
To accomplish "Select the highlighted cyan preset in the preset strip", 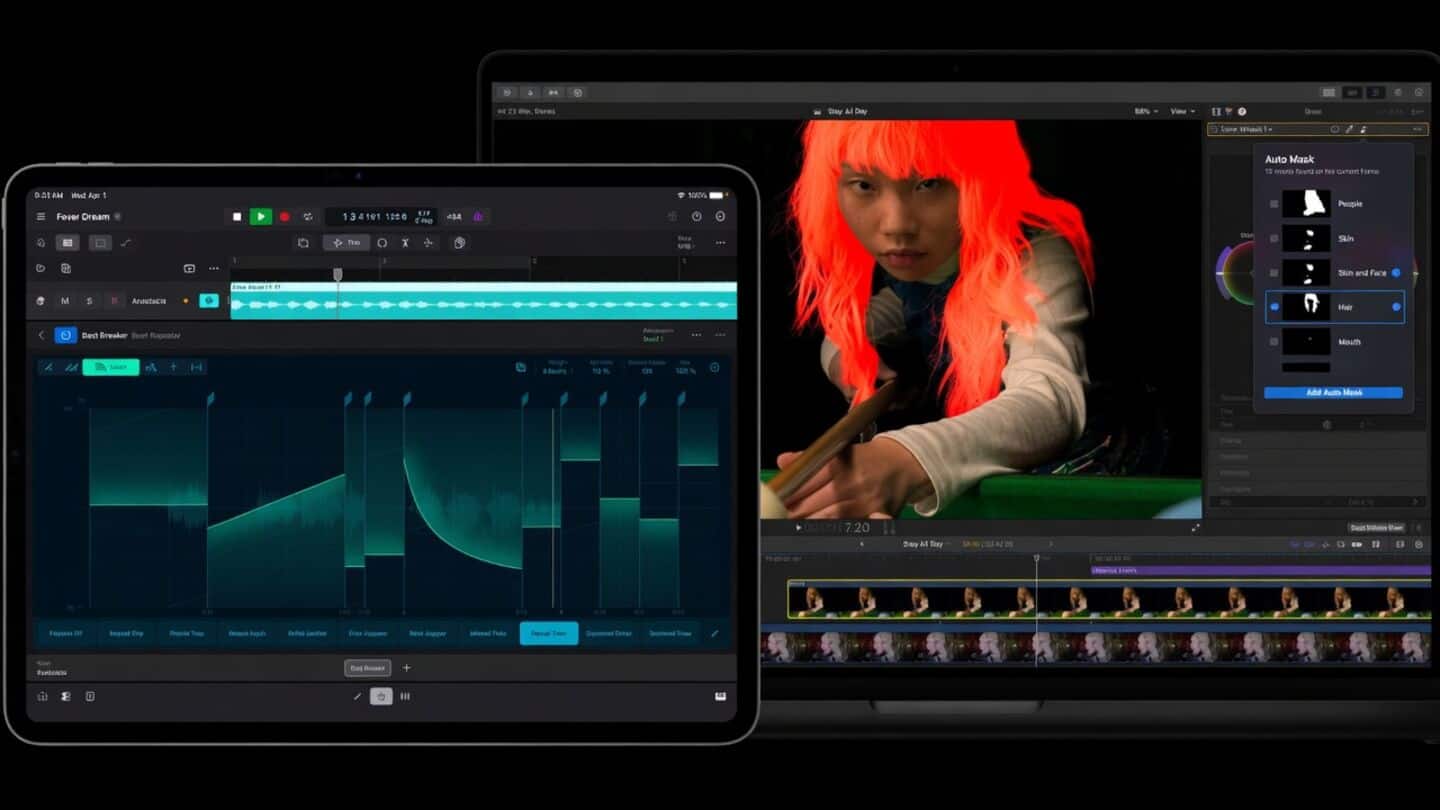I will (549, 633).
